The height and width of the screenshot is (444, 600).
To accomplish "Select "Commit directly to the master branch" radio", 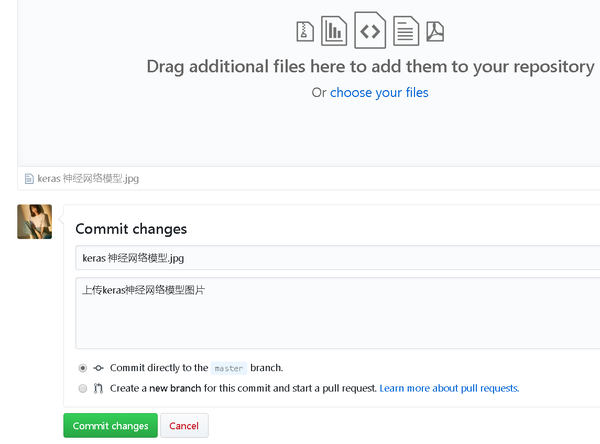I will [x=83, y=368].
